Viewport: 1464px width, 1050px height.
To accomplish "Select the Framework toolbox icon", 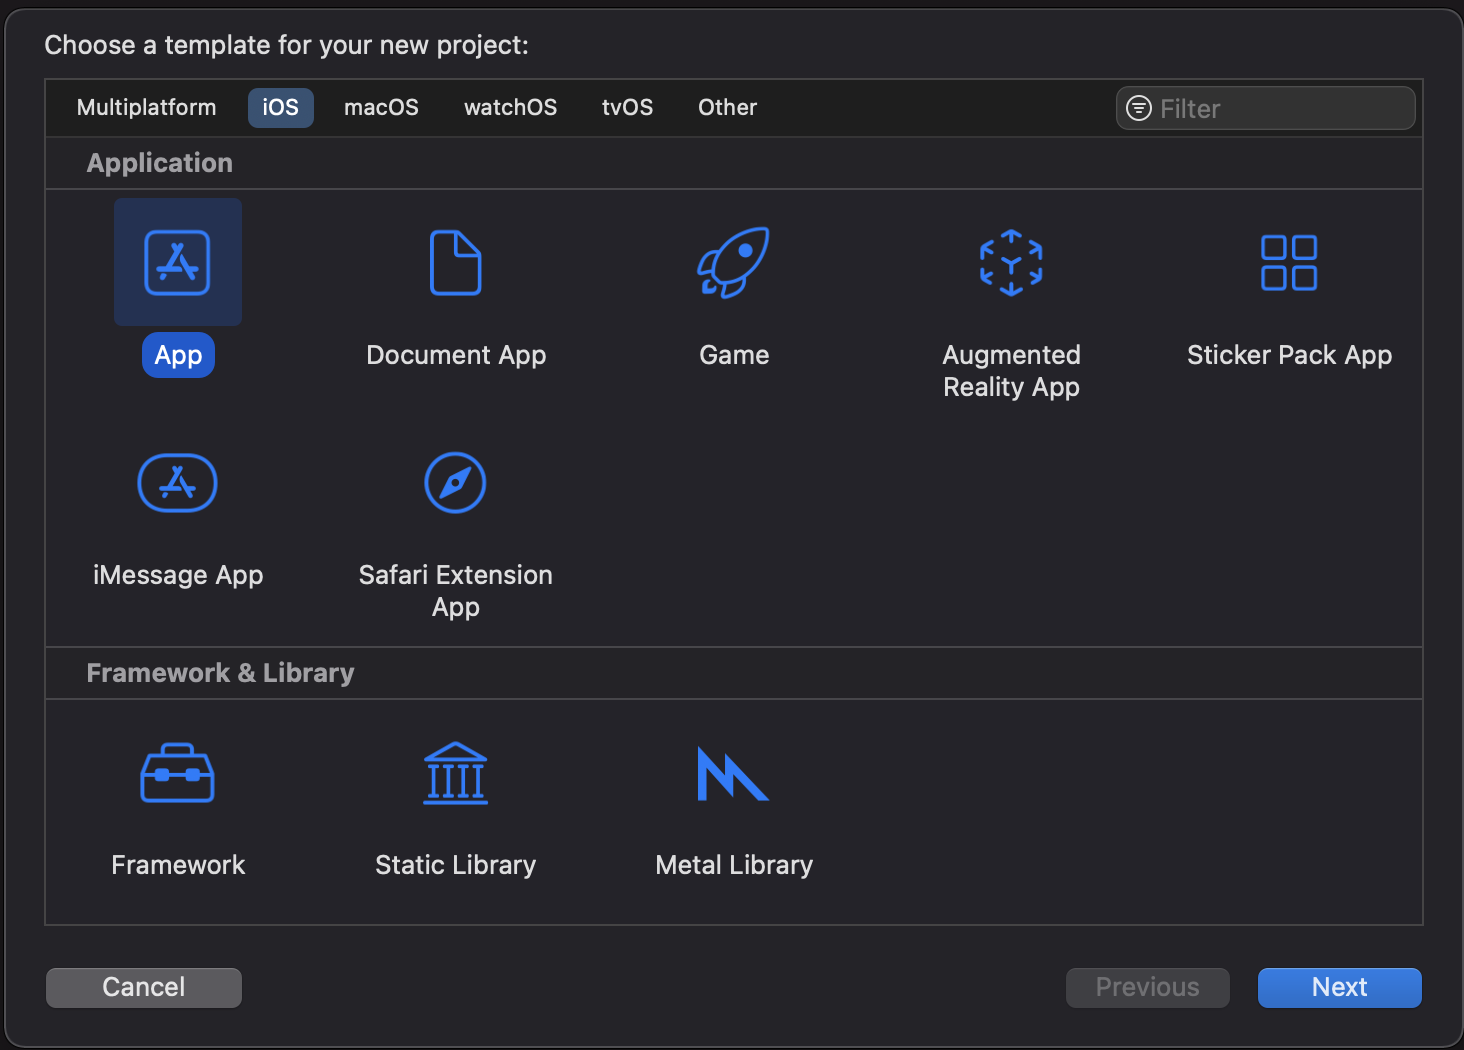I will 177,773.
